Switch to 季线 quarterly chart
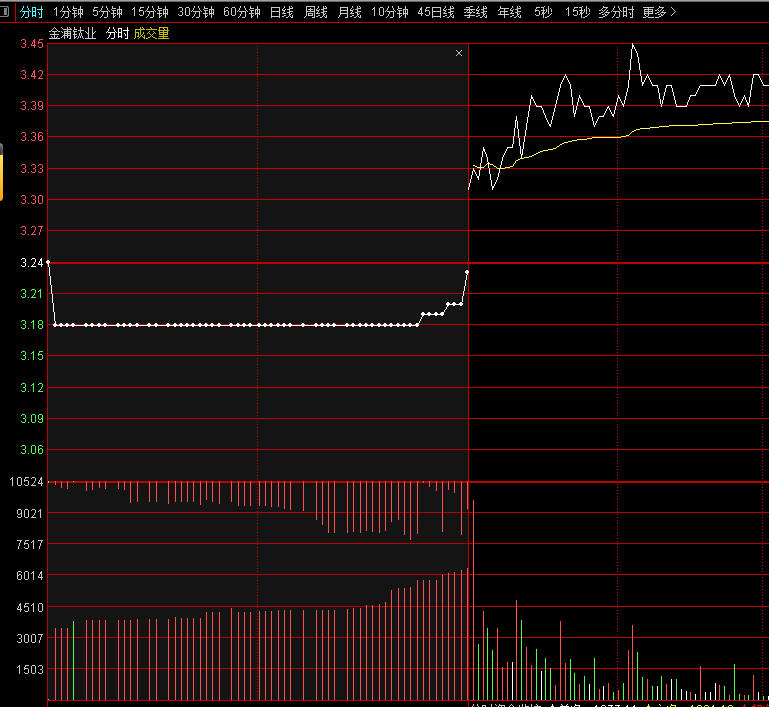This screenshot has width=769, height=707. tap(476, 12)
